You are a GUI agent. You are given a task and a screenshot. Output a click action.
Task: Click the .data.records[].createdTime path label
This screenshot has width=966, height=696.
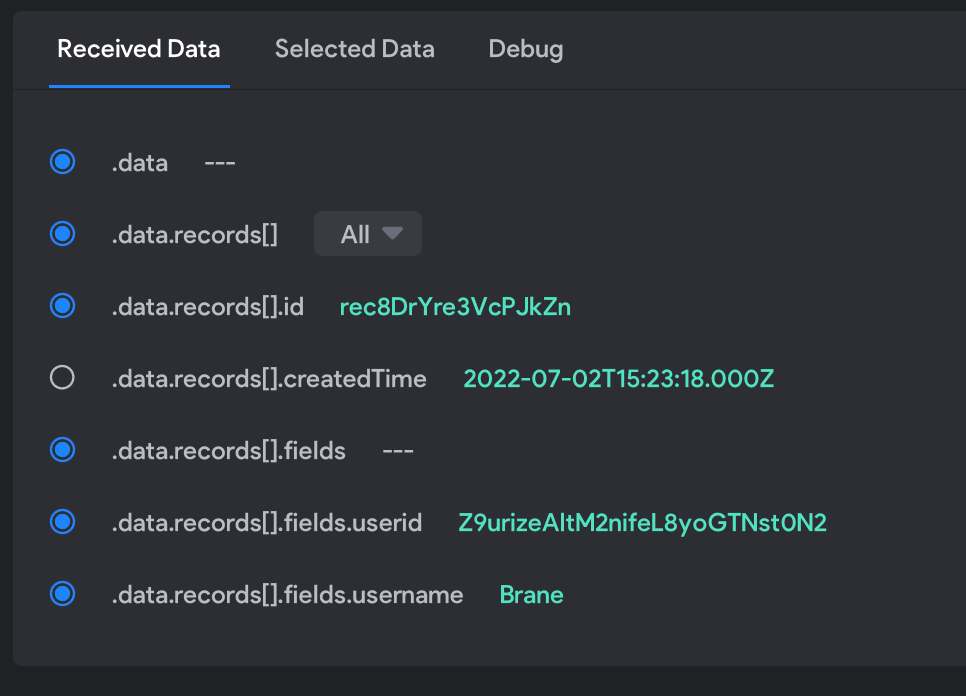(269, 379)
